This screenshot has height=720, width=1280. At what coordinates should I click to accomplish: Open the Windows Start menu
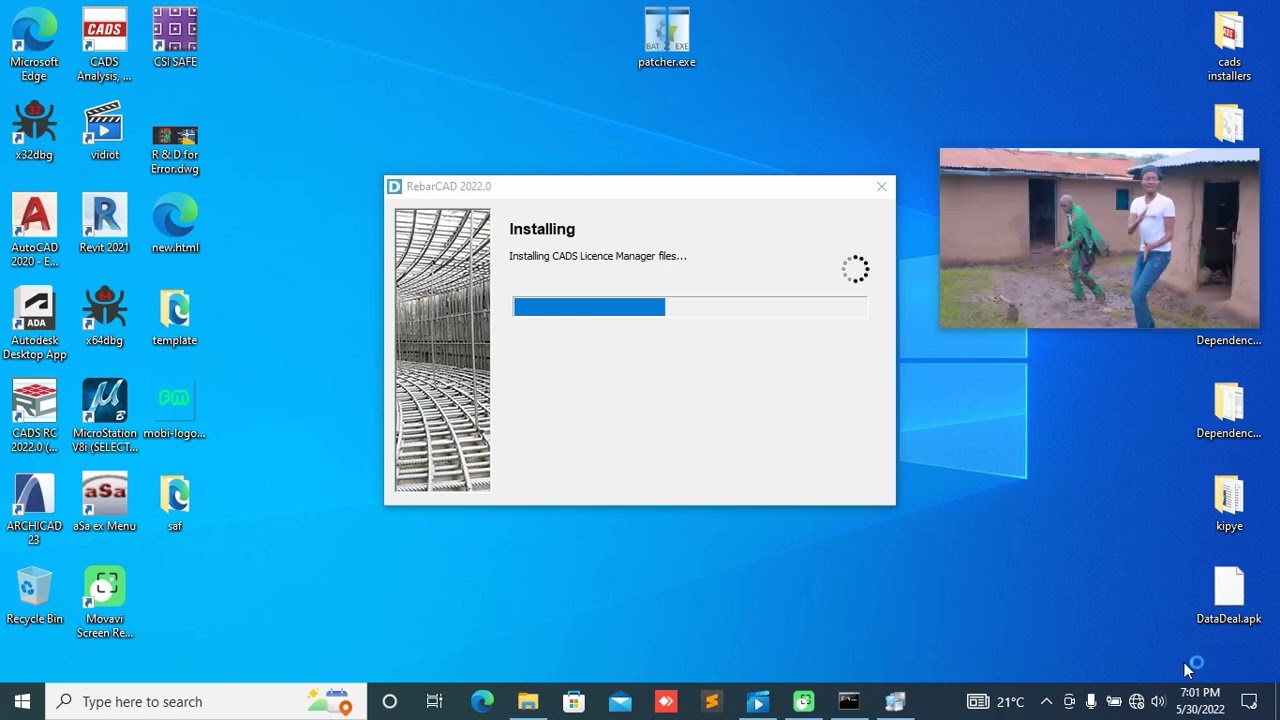22,701
